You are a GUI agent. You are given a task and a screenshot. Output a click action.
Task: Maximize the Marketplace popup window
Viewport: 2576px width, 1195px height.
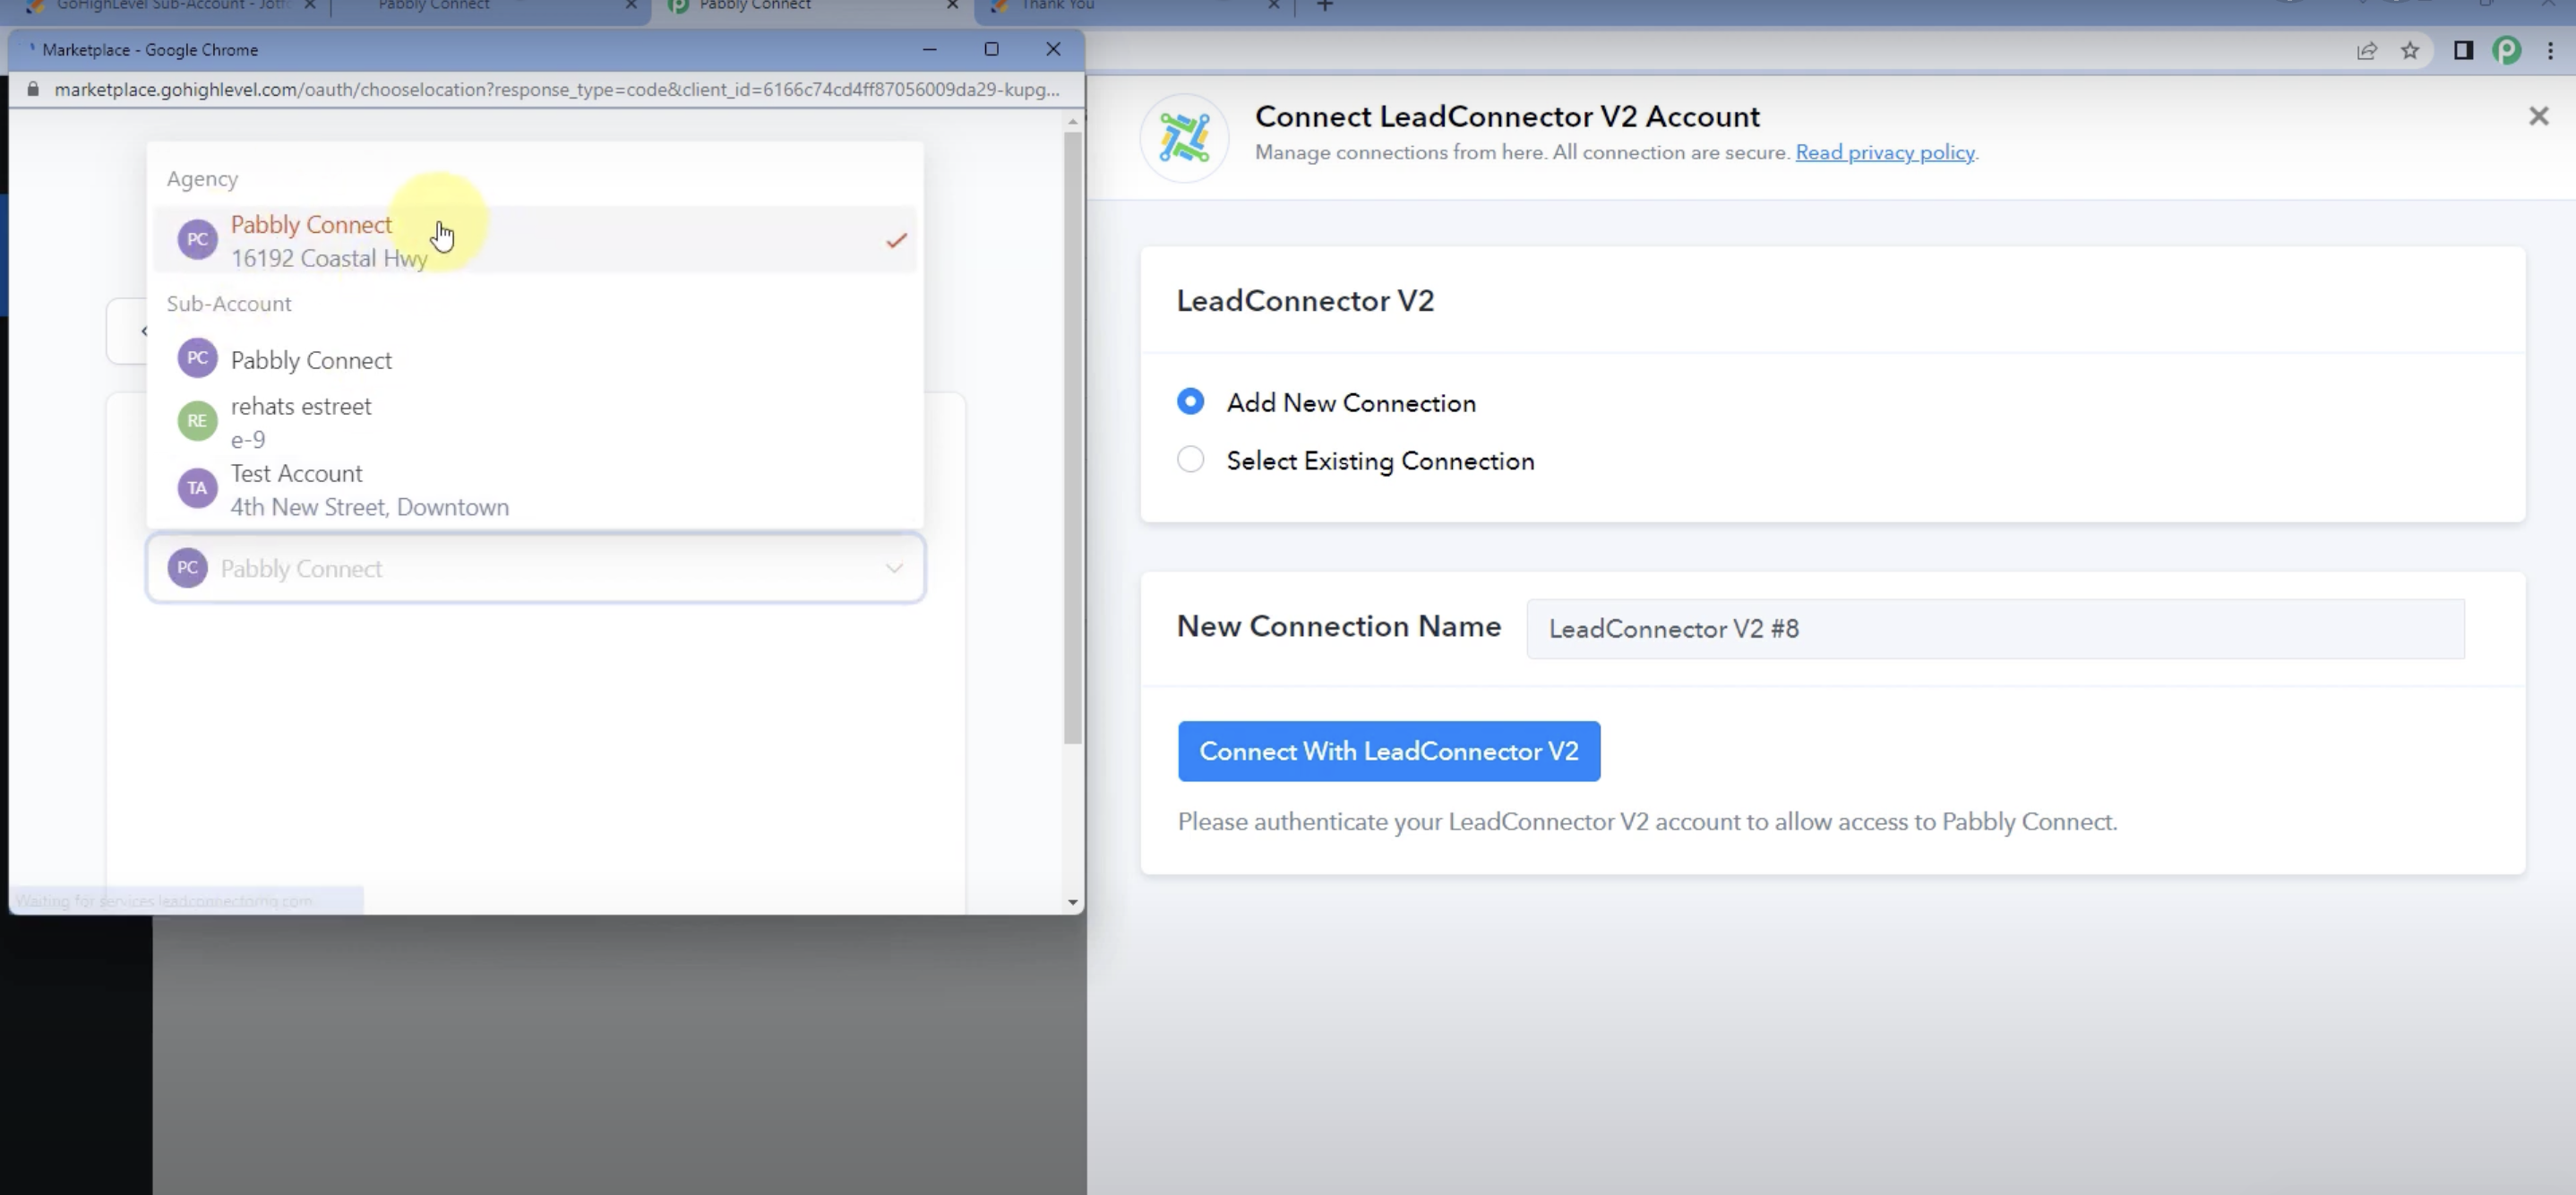point(991,49)
